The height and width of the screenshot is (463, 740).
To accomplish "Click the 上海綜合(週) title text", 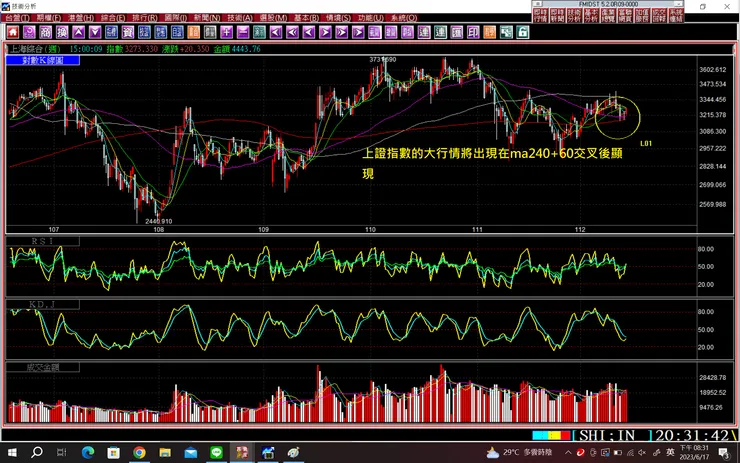I will (x=35, y=49).
